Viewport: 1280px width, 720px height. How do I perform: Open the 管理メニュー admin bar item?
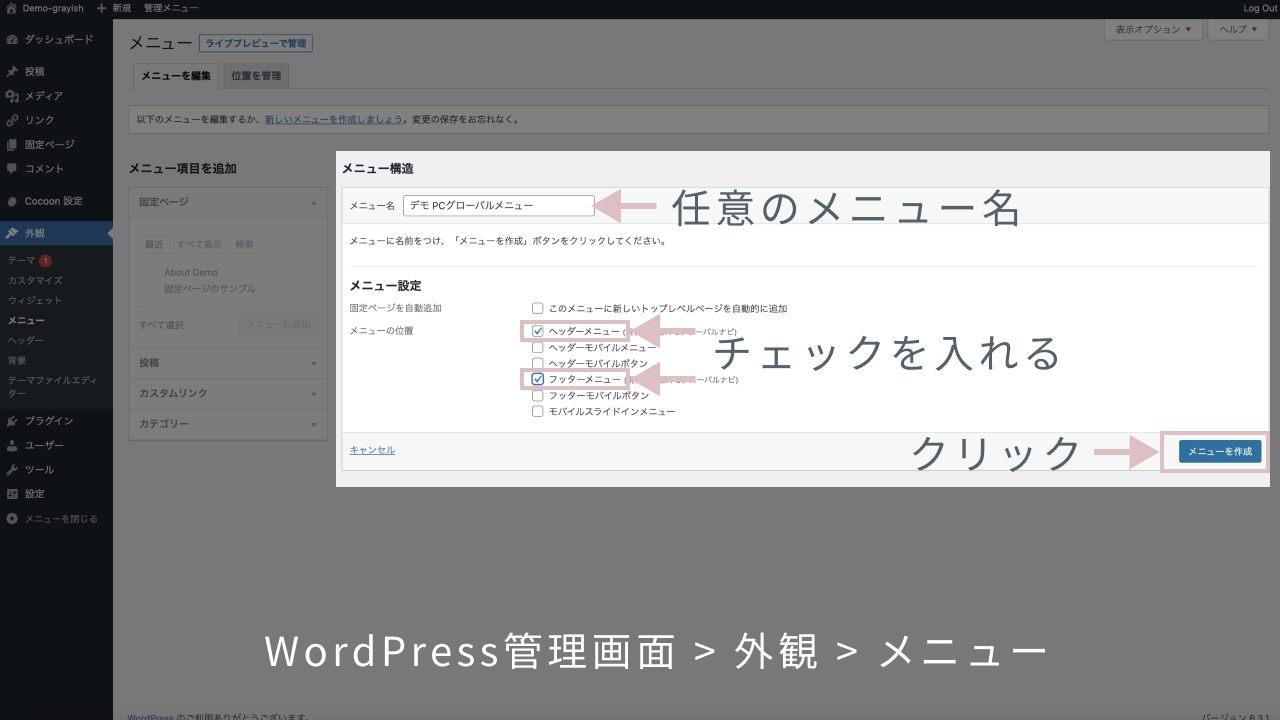tap(171, 8)
